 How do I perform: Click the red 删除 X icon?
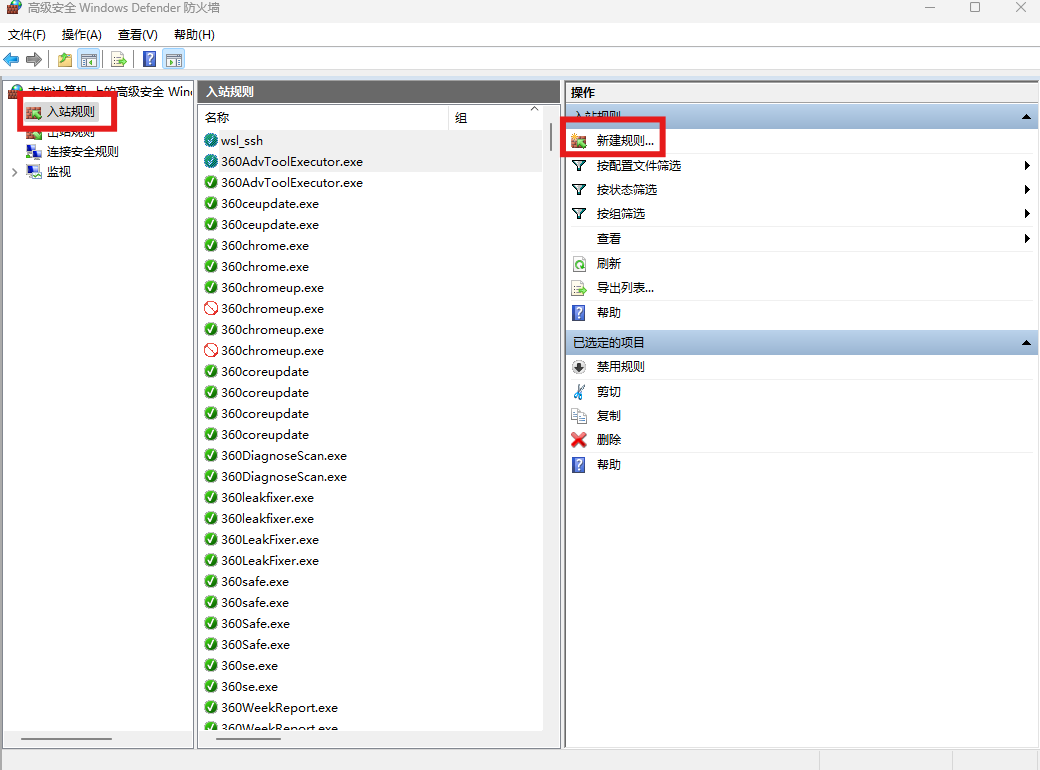tap(579, 440)
